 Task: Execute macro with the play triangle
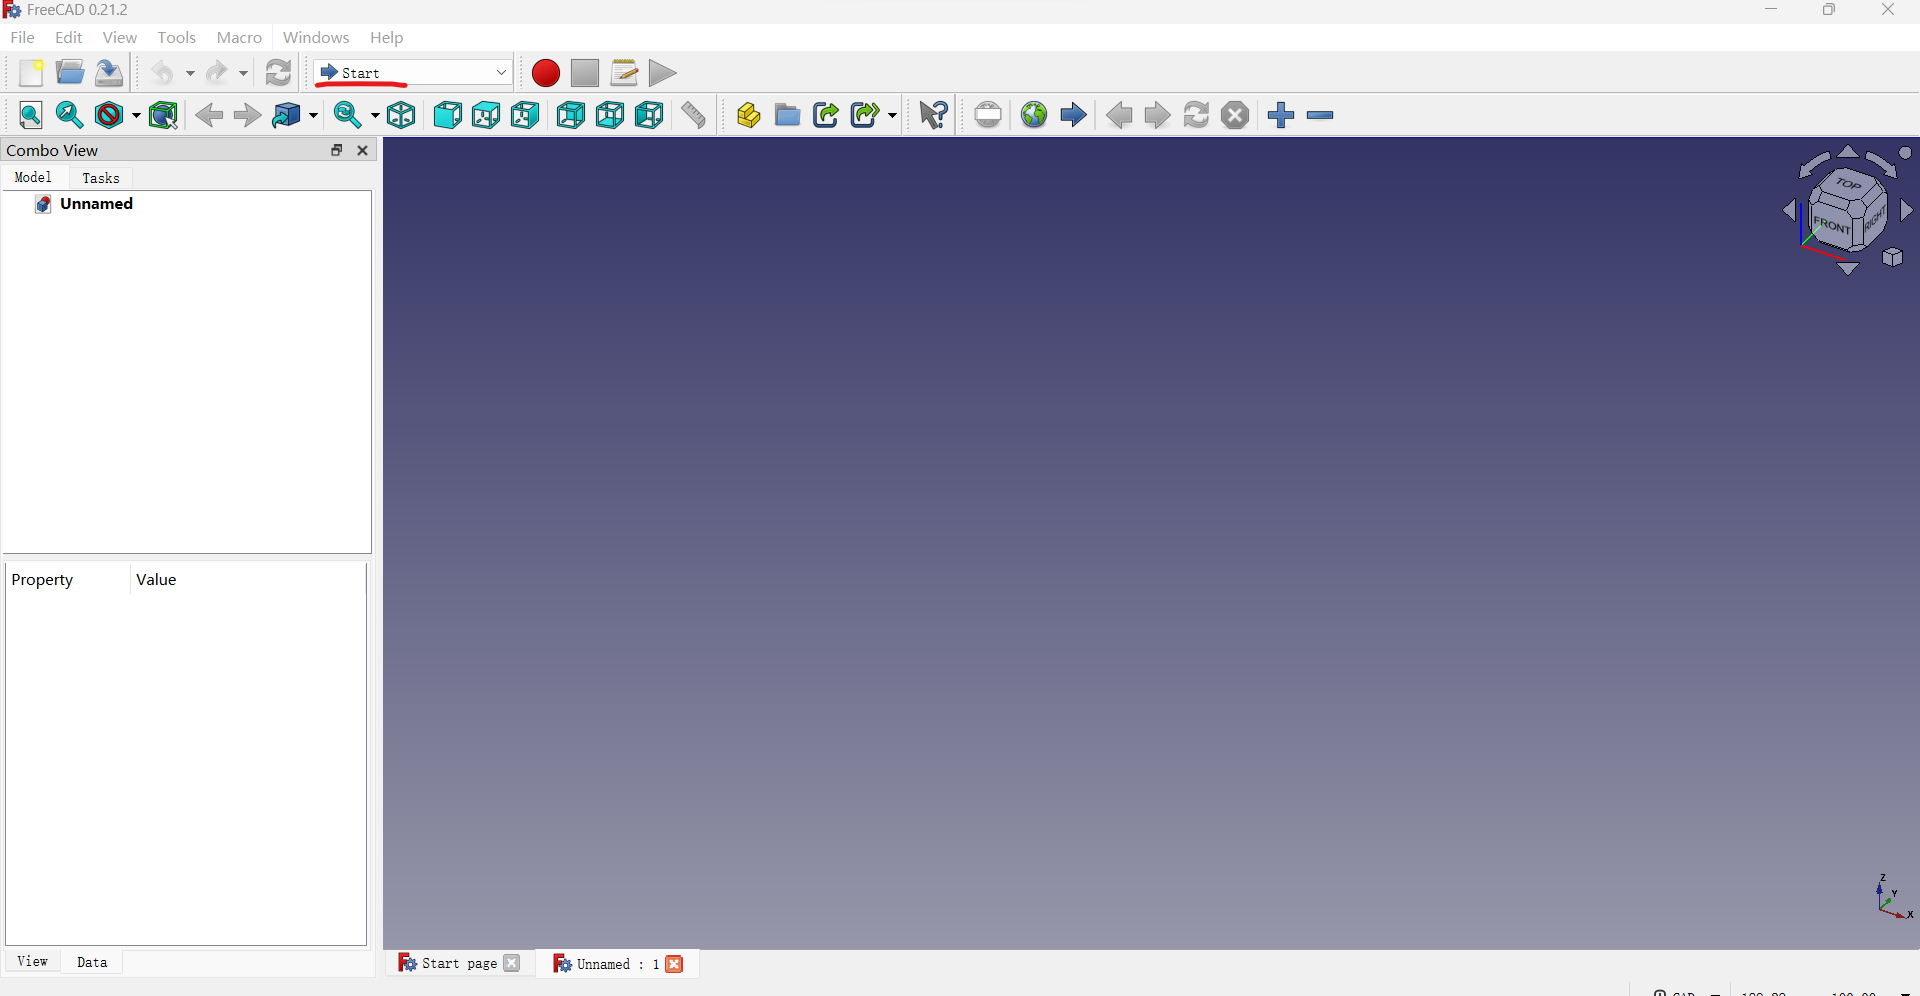(x=662, y=73)
